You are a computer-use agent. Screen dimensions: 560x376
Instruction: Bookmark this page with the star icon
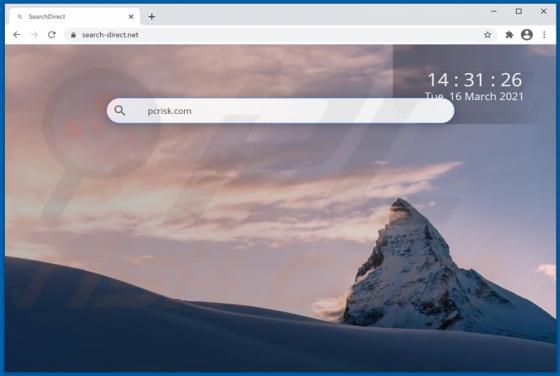pyautogui.click(x=487, y=35)
